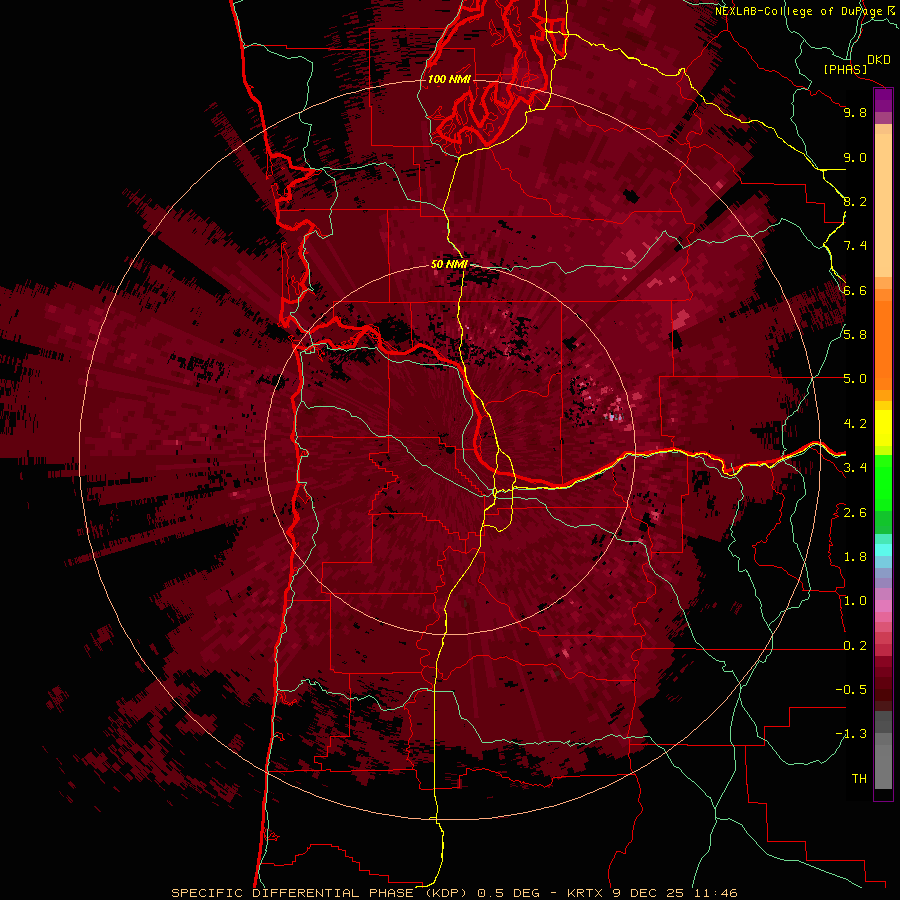Click the 9.0 scale value
Viewport: 900px width, 900px height.
[855, 157]
